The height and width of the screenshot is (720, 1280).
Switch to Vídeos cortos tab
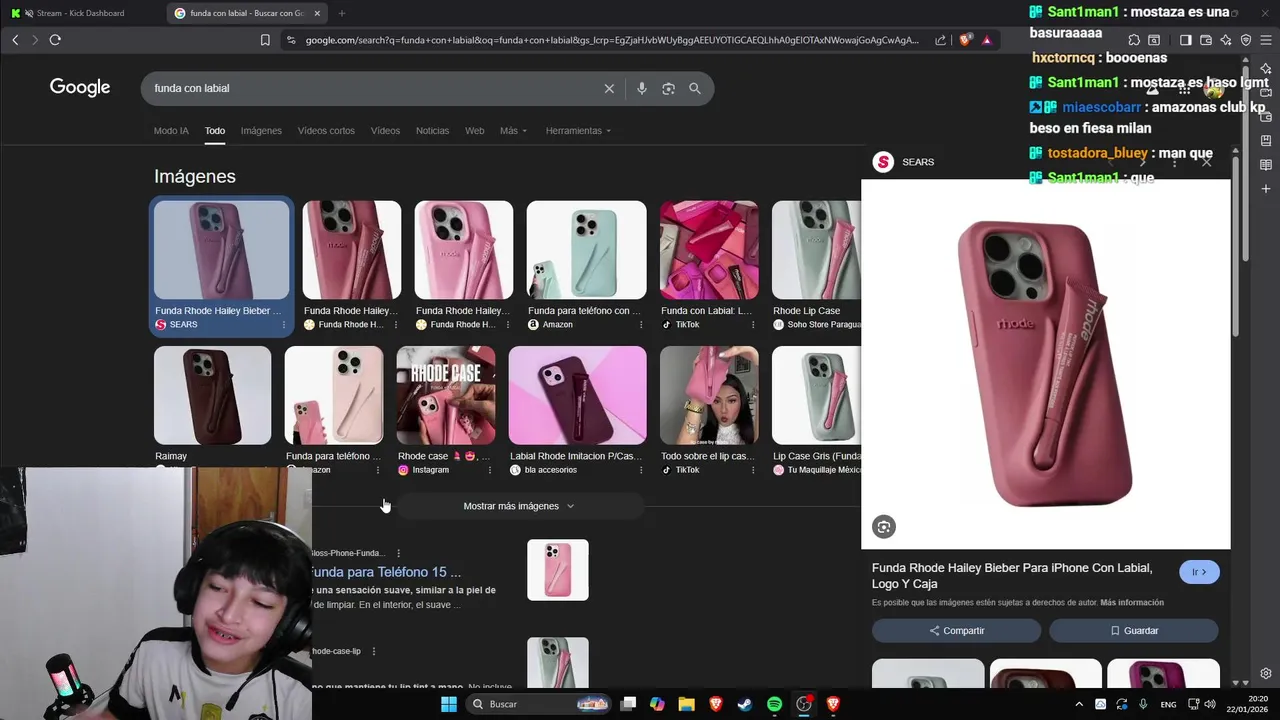(326, 131)
